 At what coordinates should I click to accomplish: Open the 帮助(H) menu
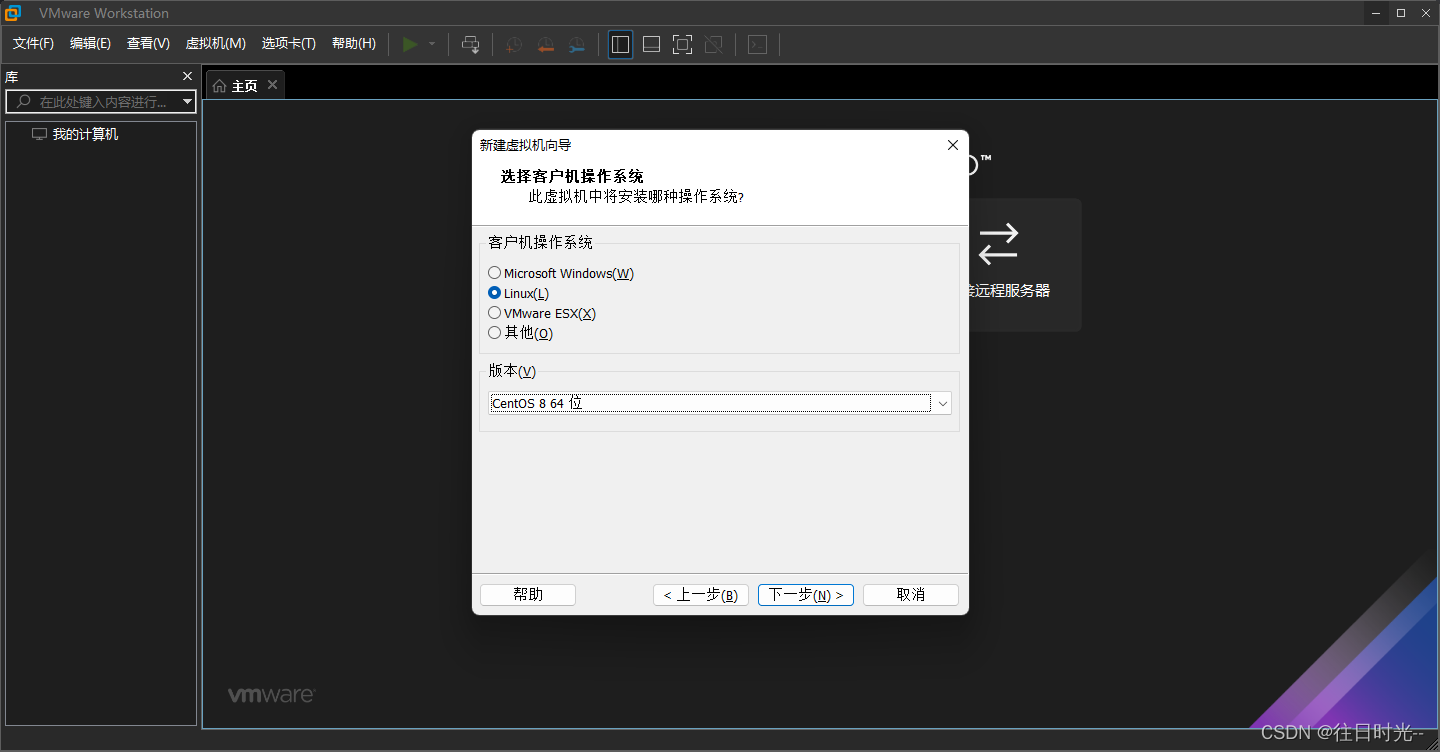click(354, 44)
